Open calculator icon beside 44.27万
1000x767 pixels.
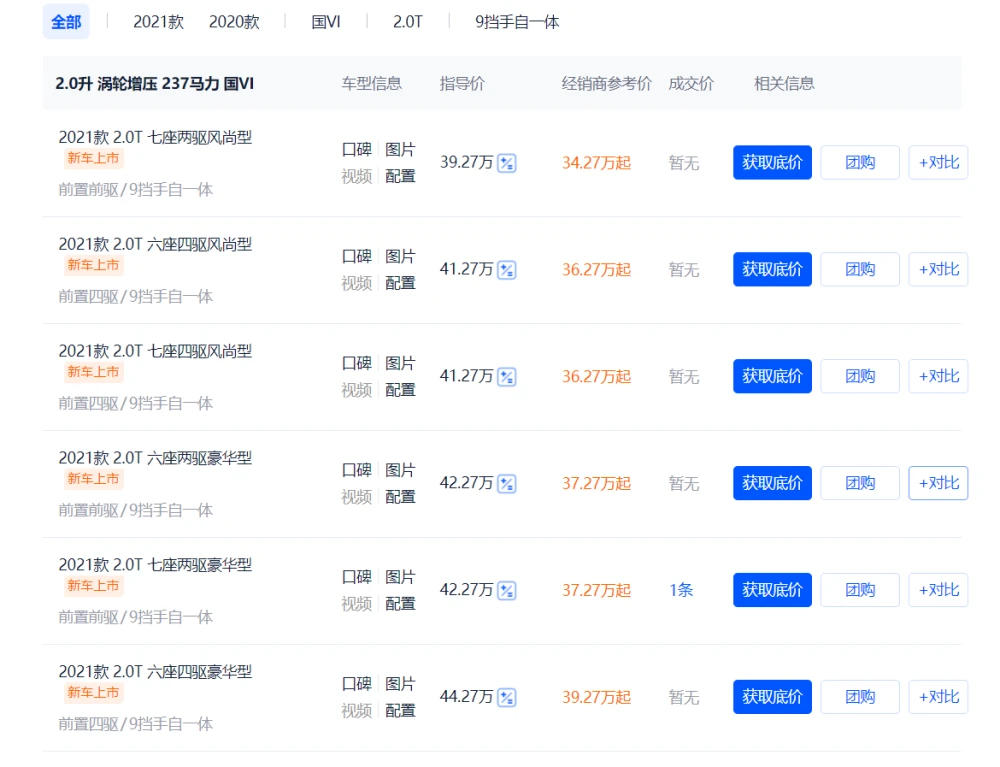tap(506, 698)
